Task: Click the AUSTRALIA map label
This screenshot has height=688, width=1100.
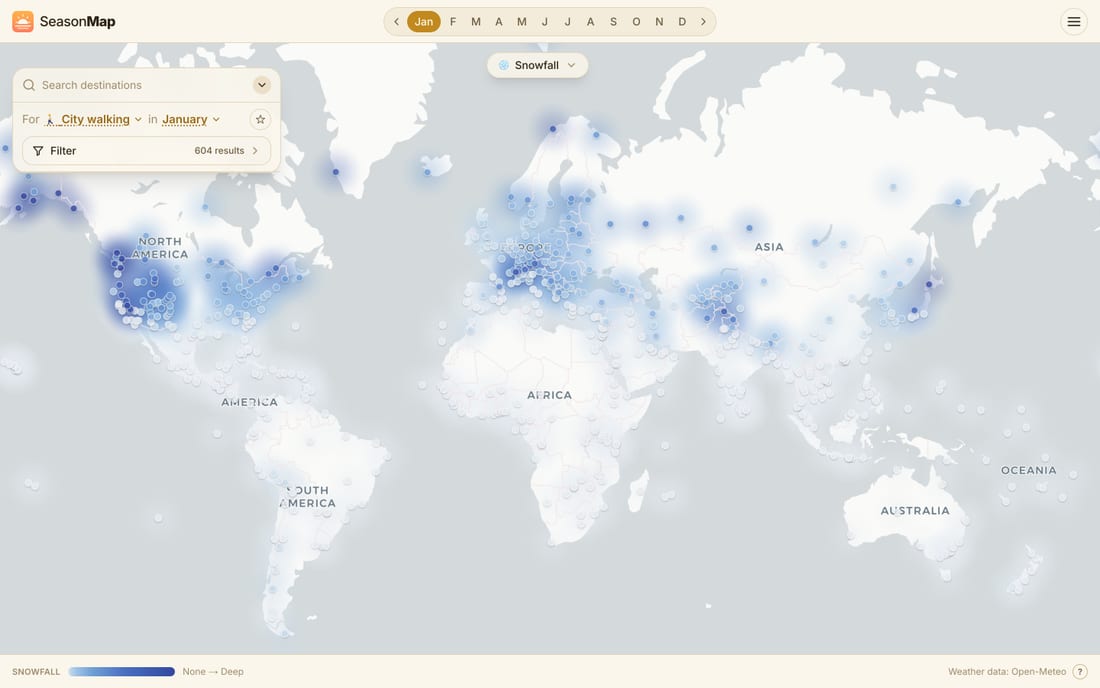Action: point(915,511)
